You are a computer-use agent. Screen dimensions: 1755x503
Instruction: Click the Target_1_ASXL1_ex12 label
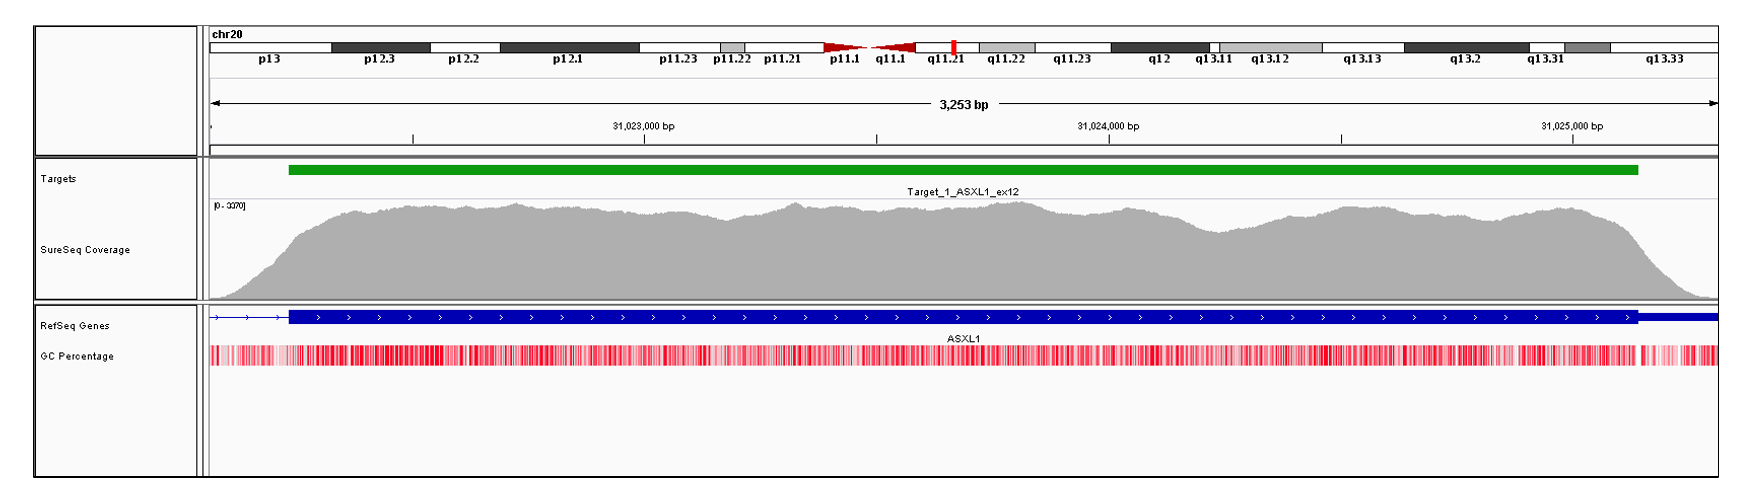click(x=963, y=192)
